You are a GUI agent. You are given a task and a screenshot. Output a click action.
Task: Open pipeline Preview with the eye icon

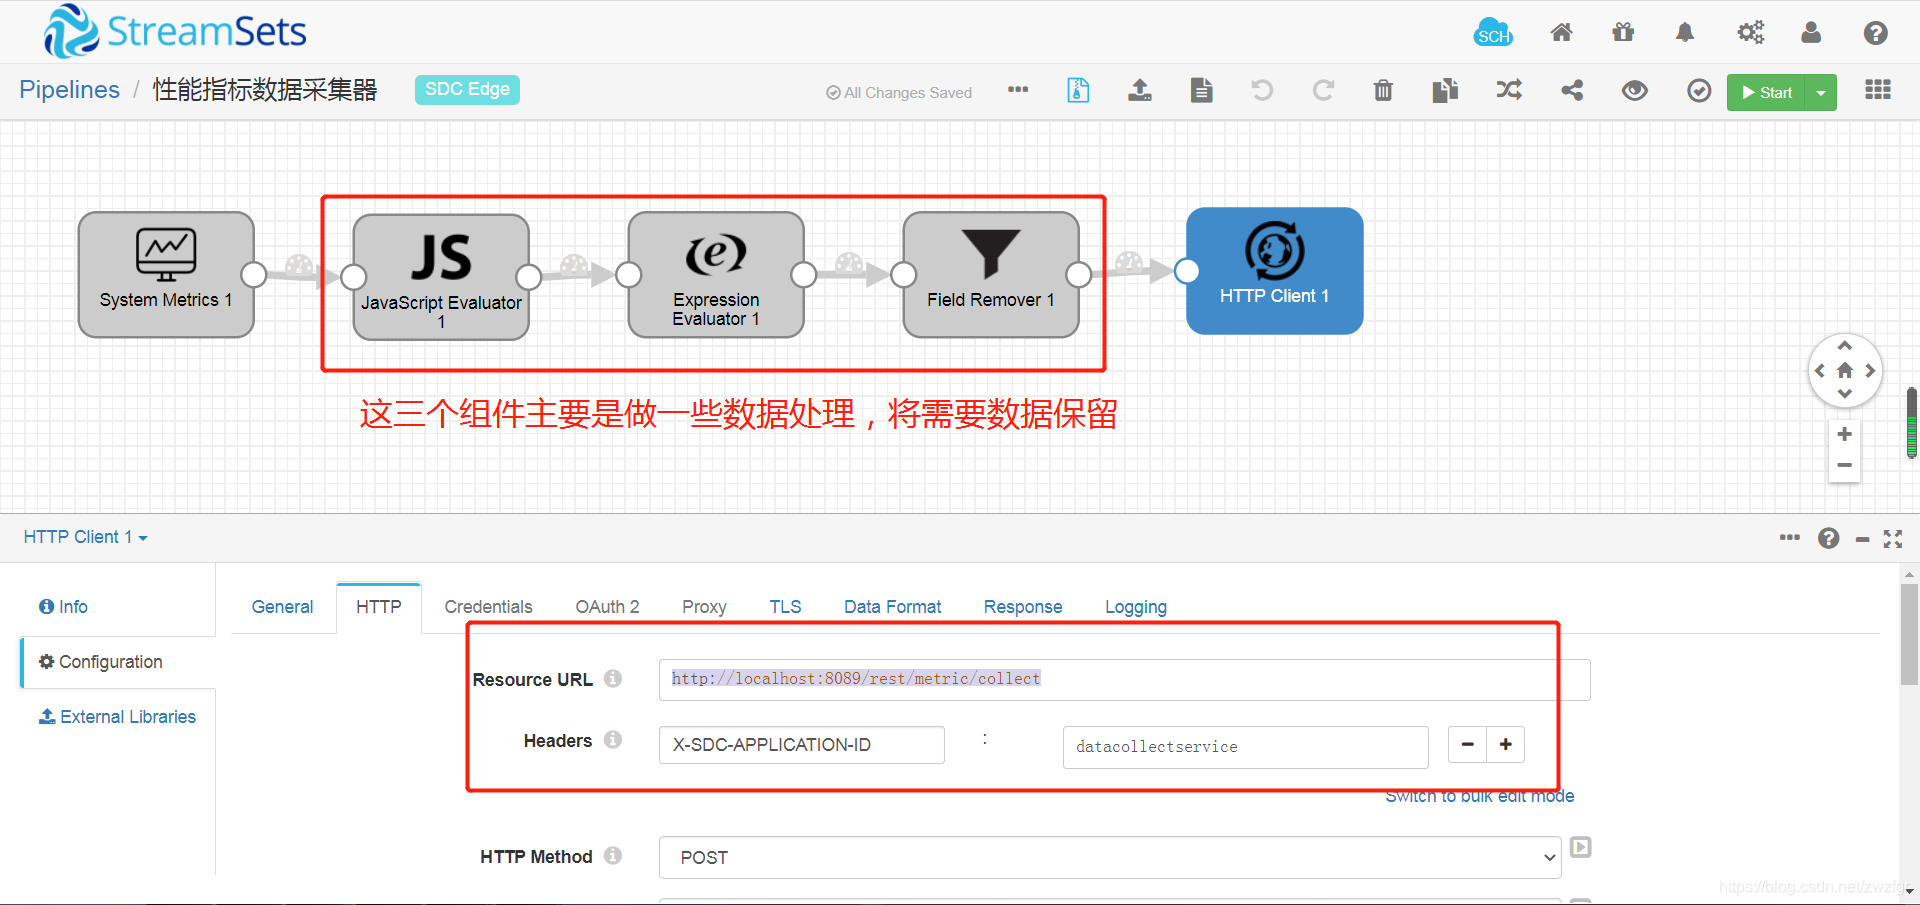pos(1634,90)
